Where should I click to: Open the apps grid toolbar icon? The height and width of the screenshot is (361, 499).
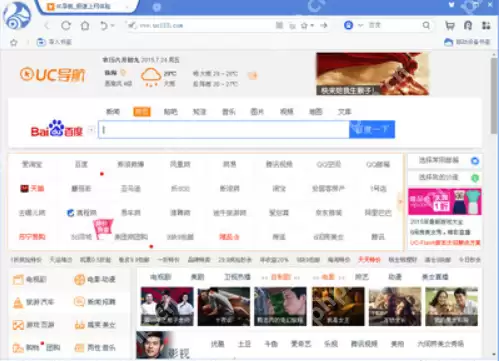click(x=486, y=25)
